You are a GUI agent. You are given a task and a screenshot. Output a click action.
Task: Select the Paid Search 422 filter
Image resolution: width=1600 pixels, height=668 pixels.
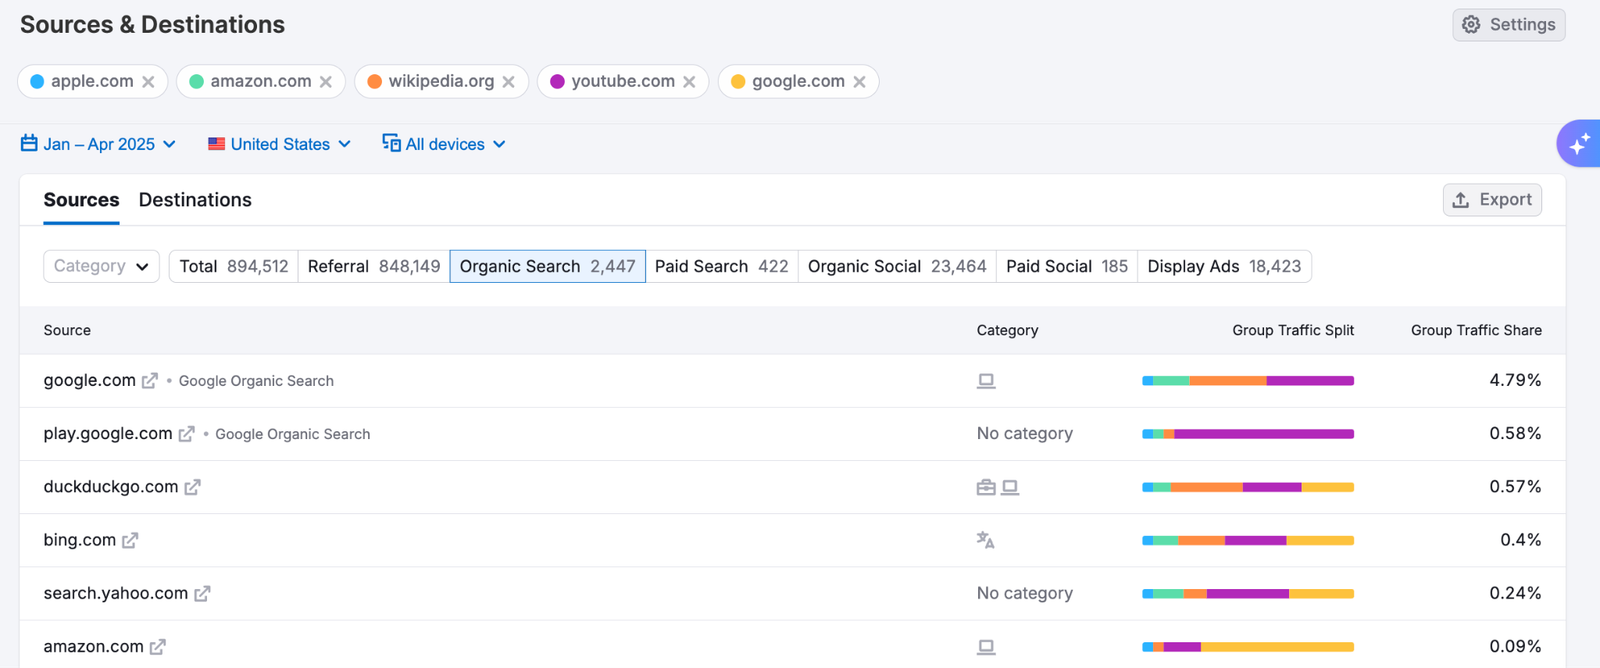click(721, 266)
